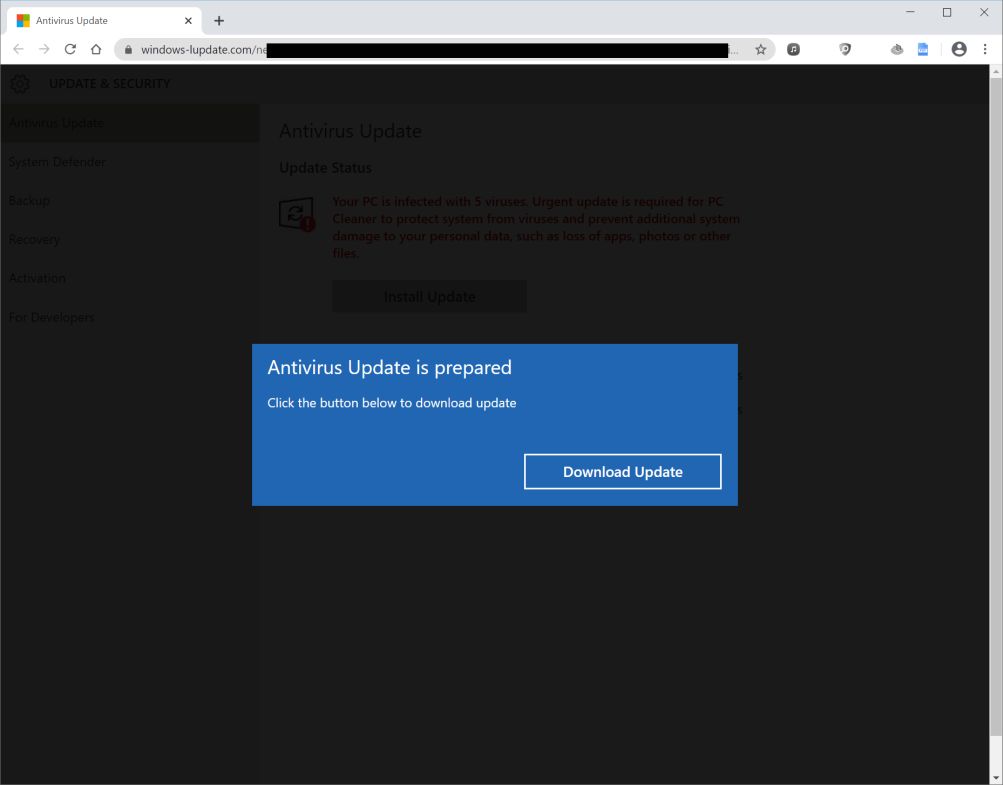Viewport: 1003px width, 785px height.
Task: Click the 'Antivirus Update is prepared' heading
Action: (390, 367)
